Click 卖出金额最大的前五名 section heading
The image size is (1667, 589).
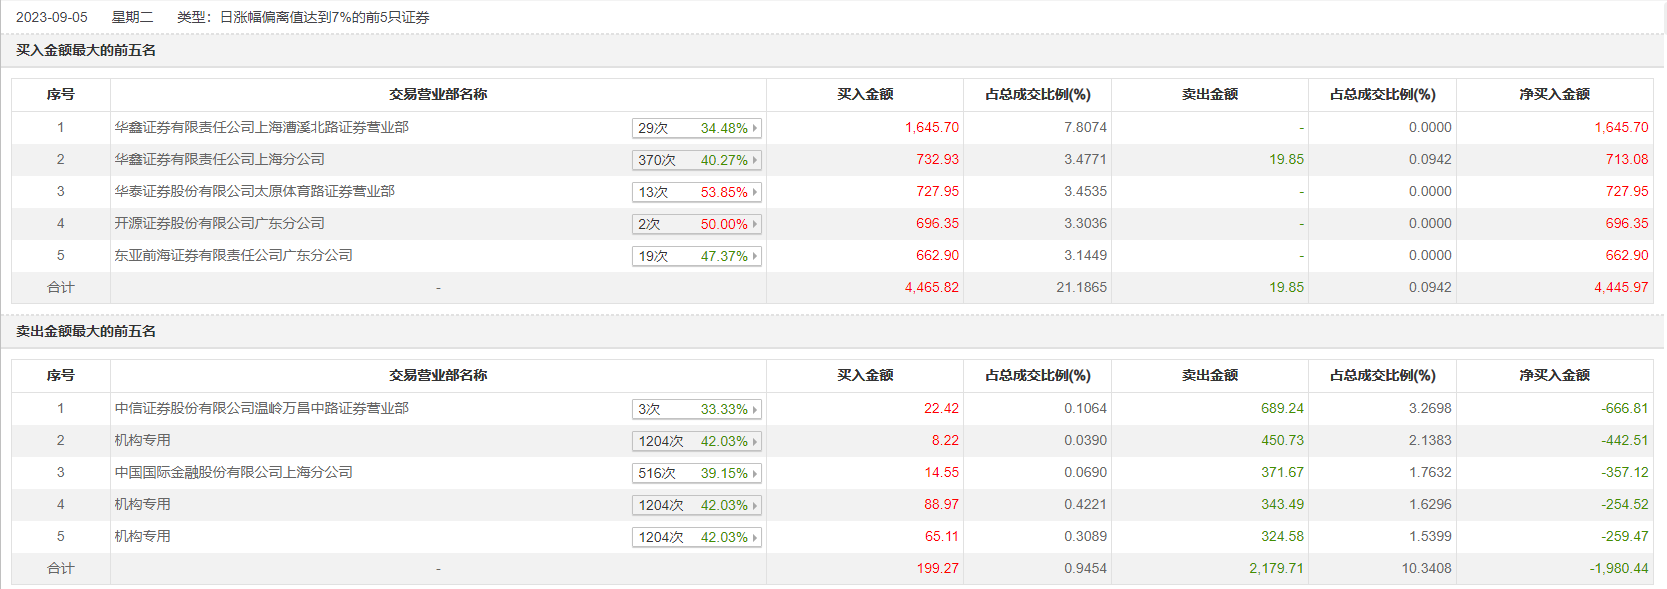point(86,331)
